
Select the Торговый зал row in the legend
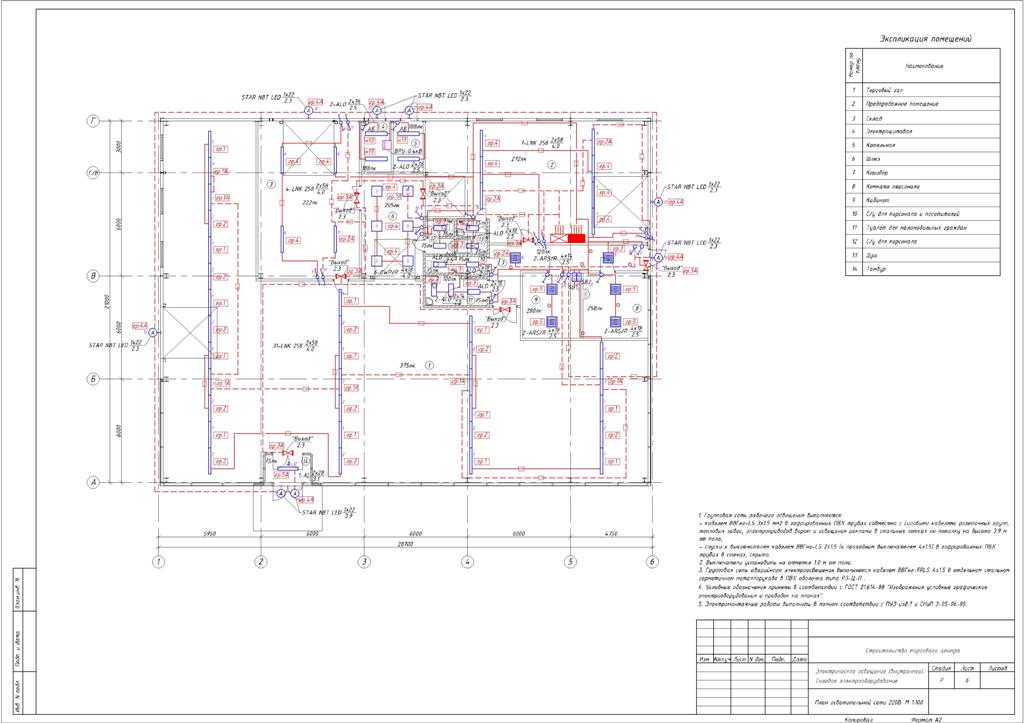click(923, 89)
